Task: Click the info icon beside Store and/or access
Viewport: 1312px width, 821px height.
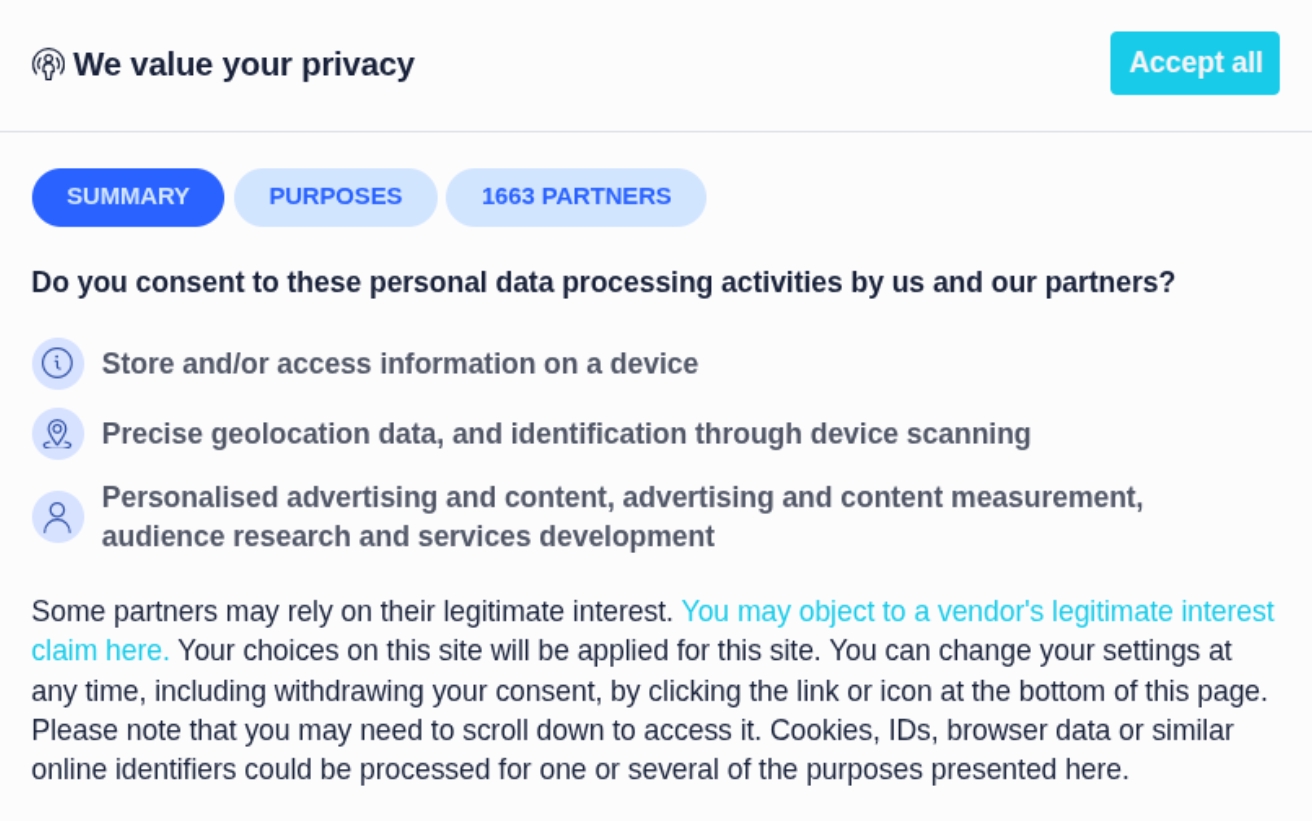Action: pyautogui.click(x=58, y=363)
